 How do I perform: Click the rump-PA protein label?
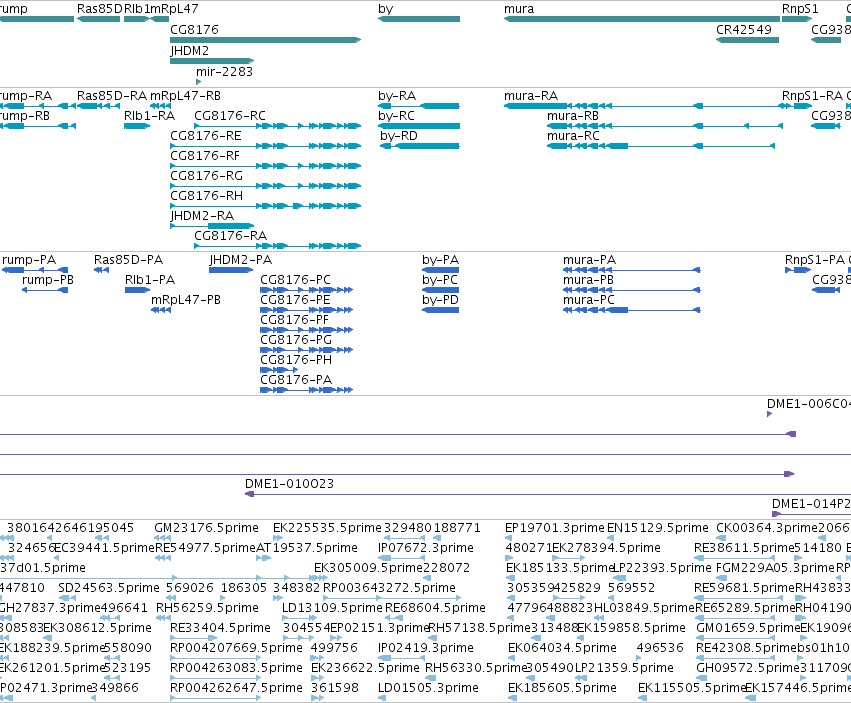coord(29,260)
